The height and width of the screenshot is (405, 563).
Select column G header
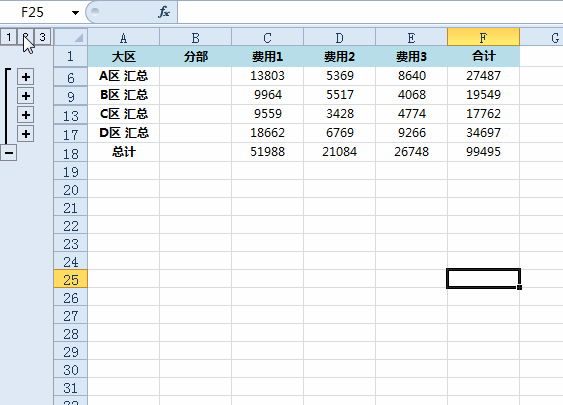pos(541,37)
